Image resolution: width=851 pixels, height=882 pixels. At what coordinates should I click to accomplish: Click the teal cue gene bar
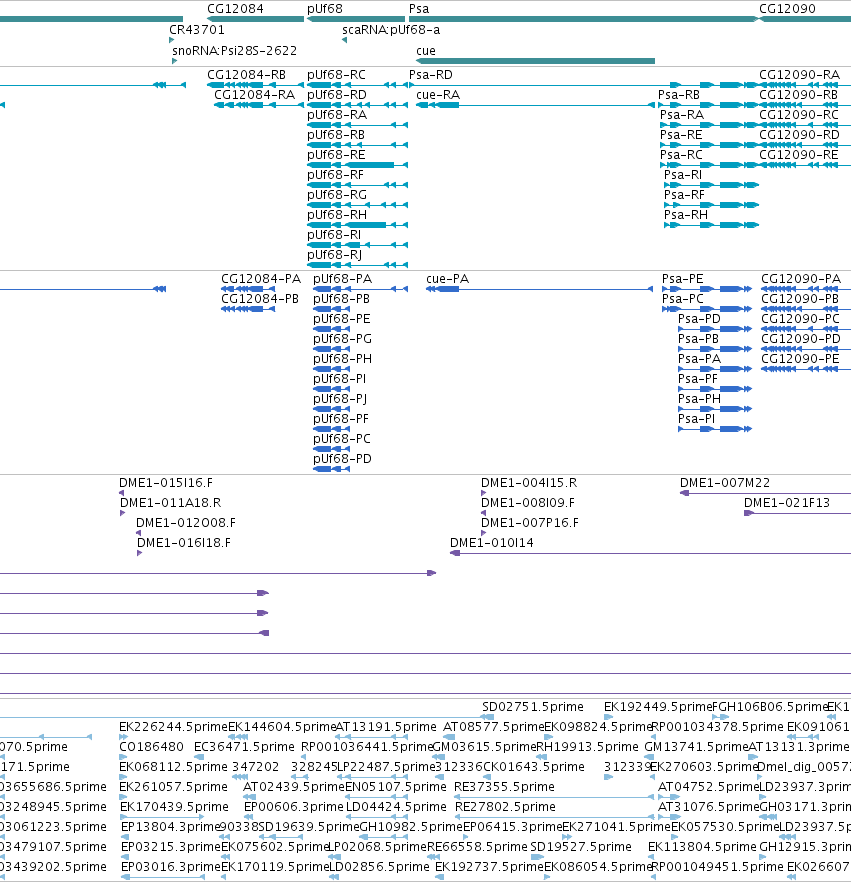coord(535,61)
